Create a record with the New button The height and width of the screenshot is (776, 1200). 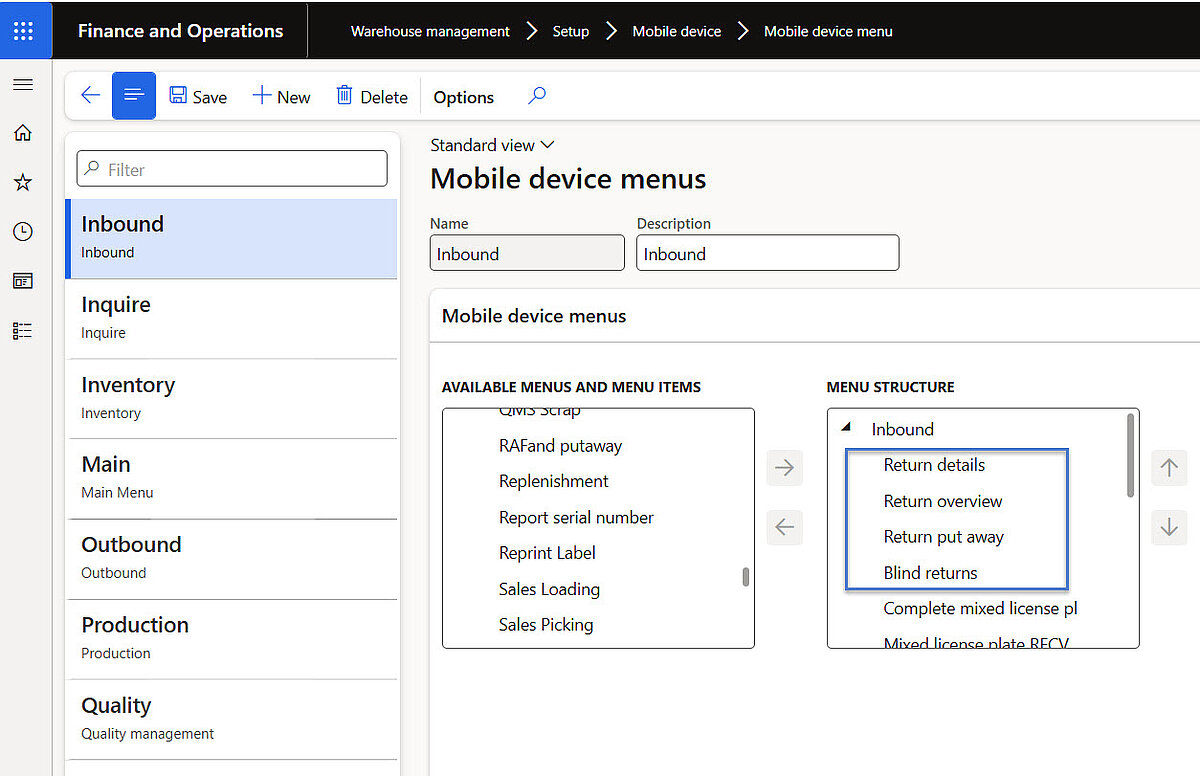tap(281, 96)
